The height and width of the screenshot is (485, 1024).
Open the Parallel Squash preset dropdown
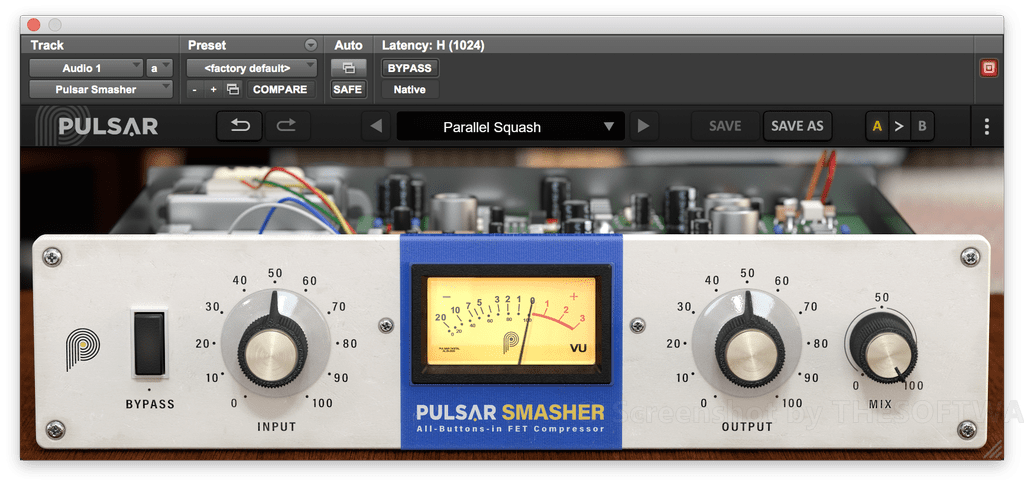[510, 127]
